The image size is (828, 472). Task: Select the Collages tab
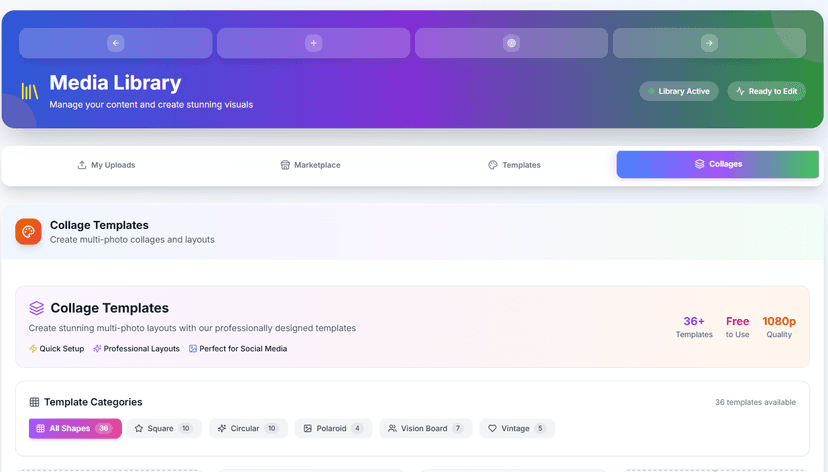click(x=718, y=164)
